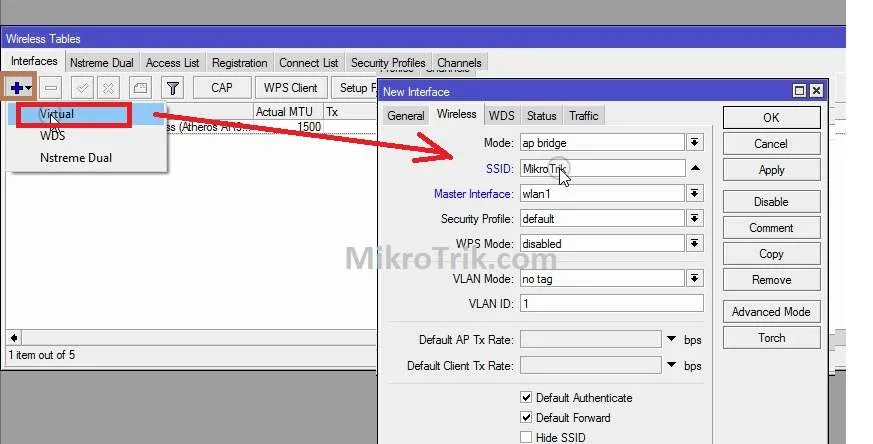Switch to the Access List tab

tap(172, 63)
